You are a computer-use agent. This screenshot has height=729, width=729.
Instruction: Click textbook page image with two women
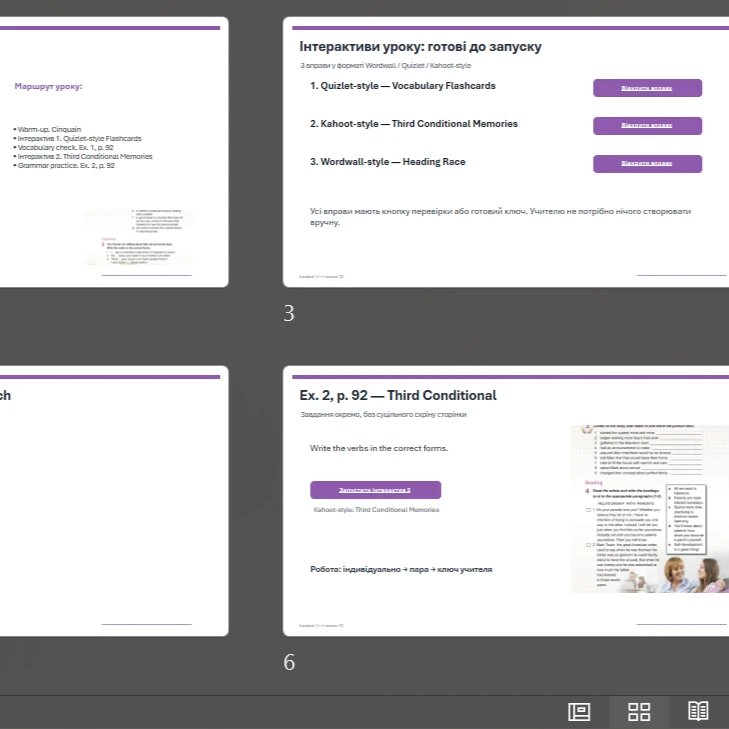point(650,509)
